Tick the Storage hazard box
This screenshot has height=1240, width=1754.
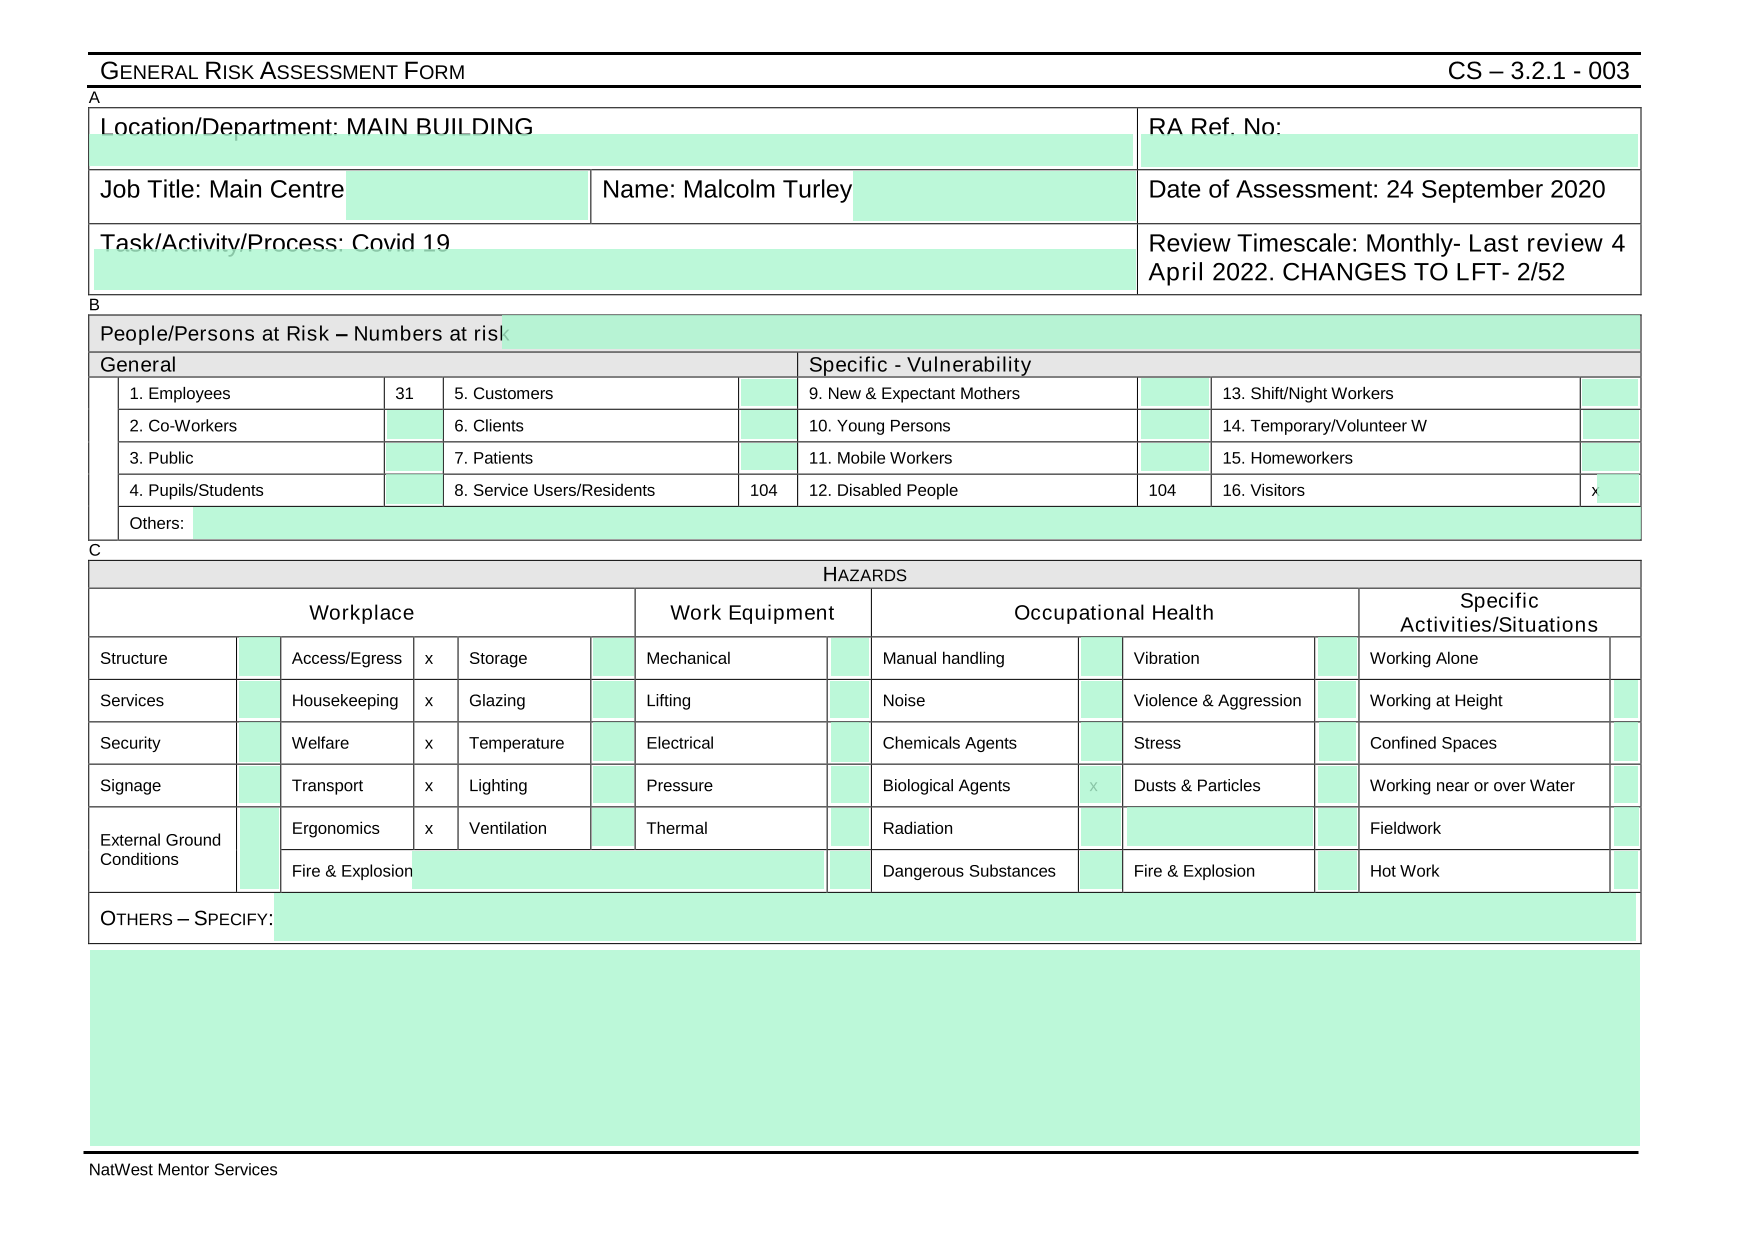(x=612, y=658)
